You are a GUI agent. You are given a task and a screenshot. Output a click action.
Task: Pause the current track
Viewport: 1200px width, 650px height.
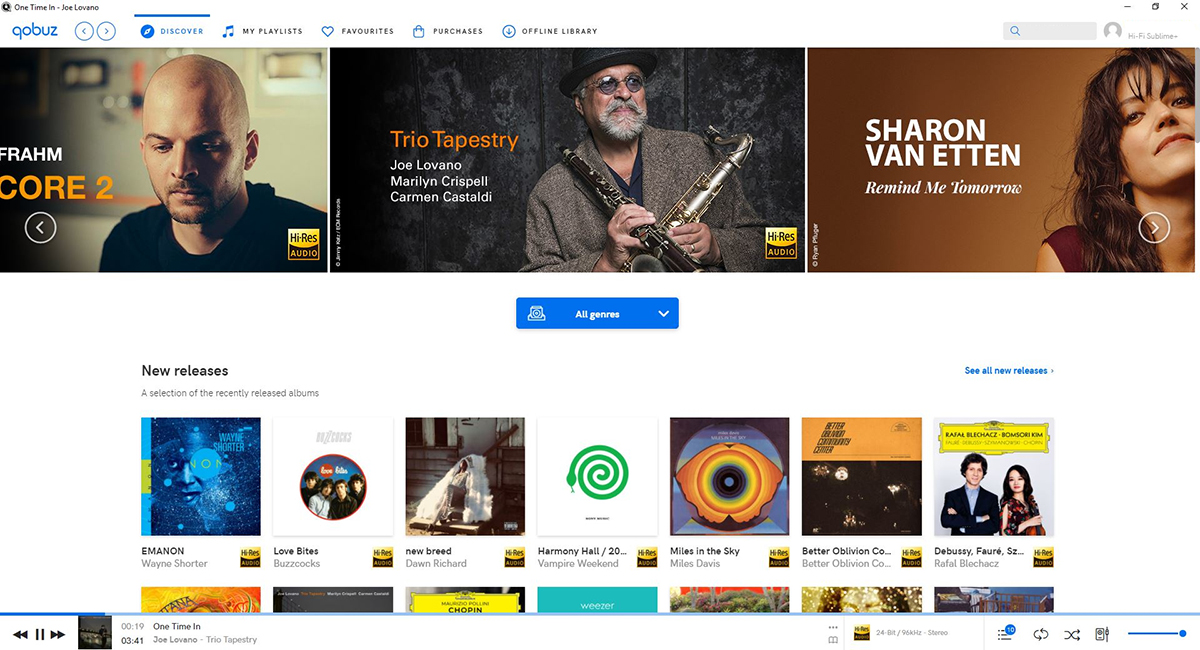tap(40, 634)
